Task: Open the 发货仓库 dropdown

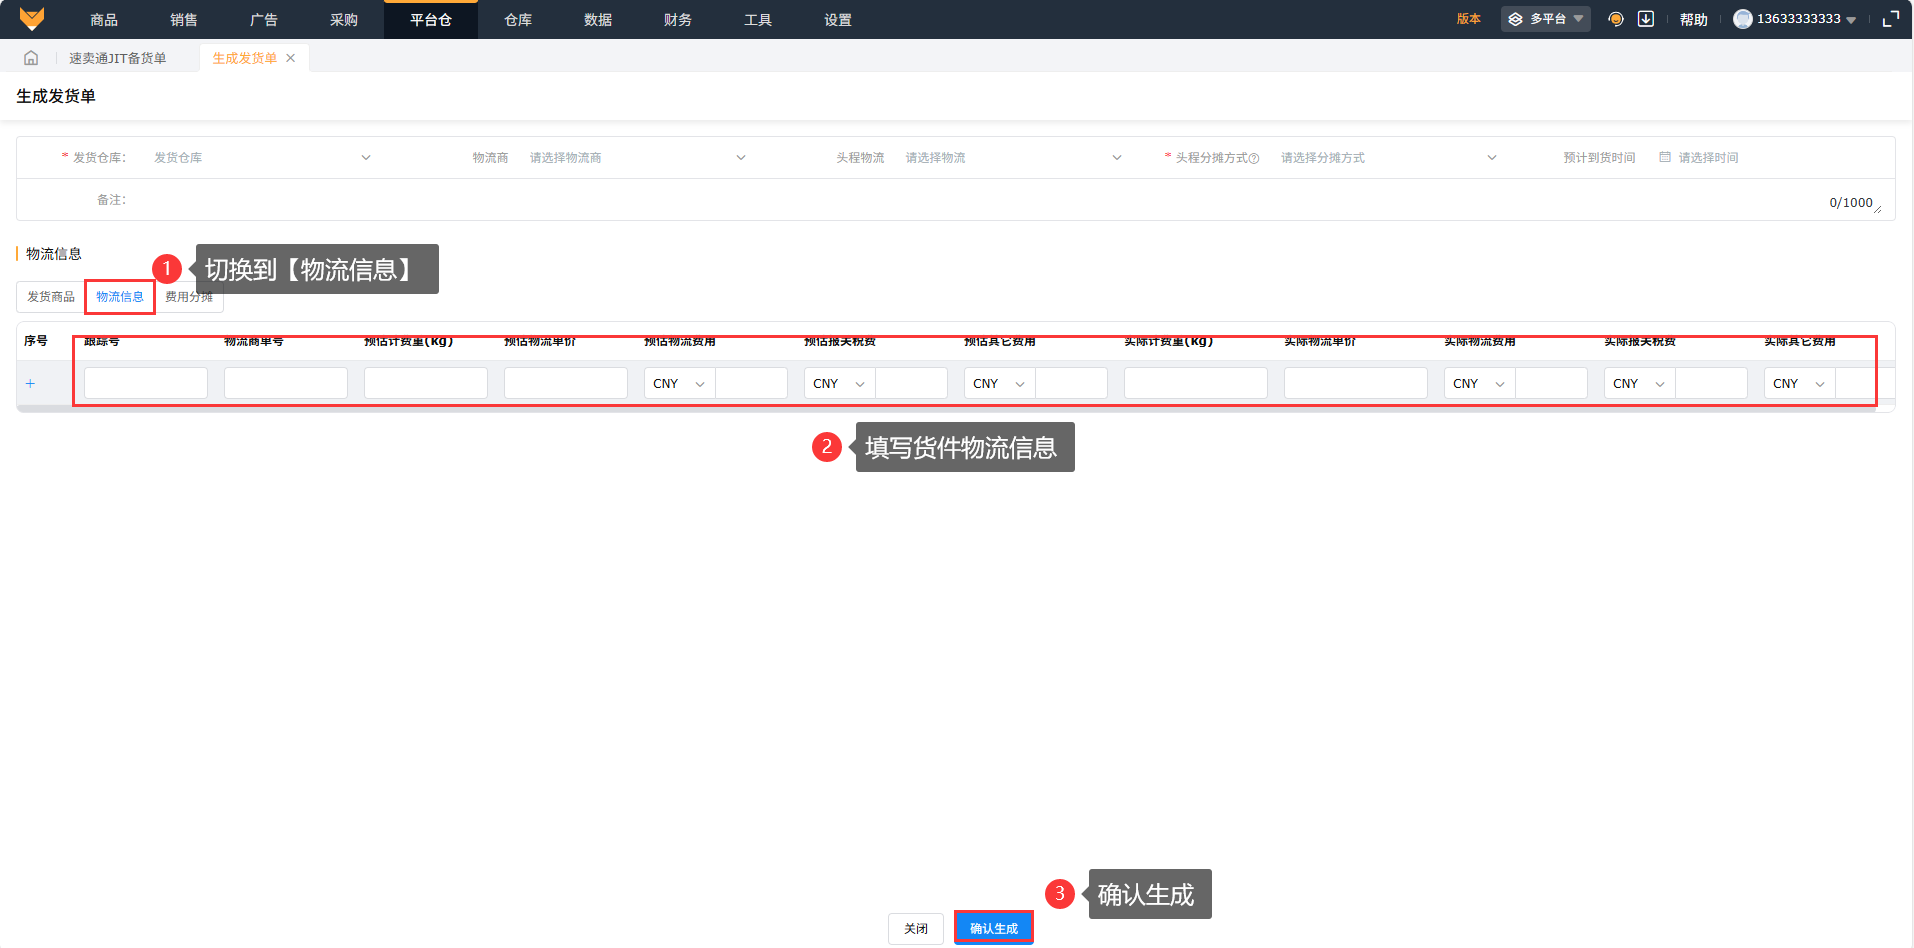Action: click(x=262, y=158)
